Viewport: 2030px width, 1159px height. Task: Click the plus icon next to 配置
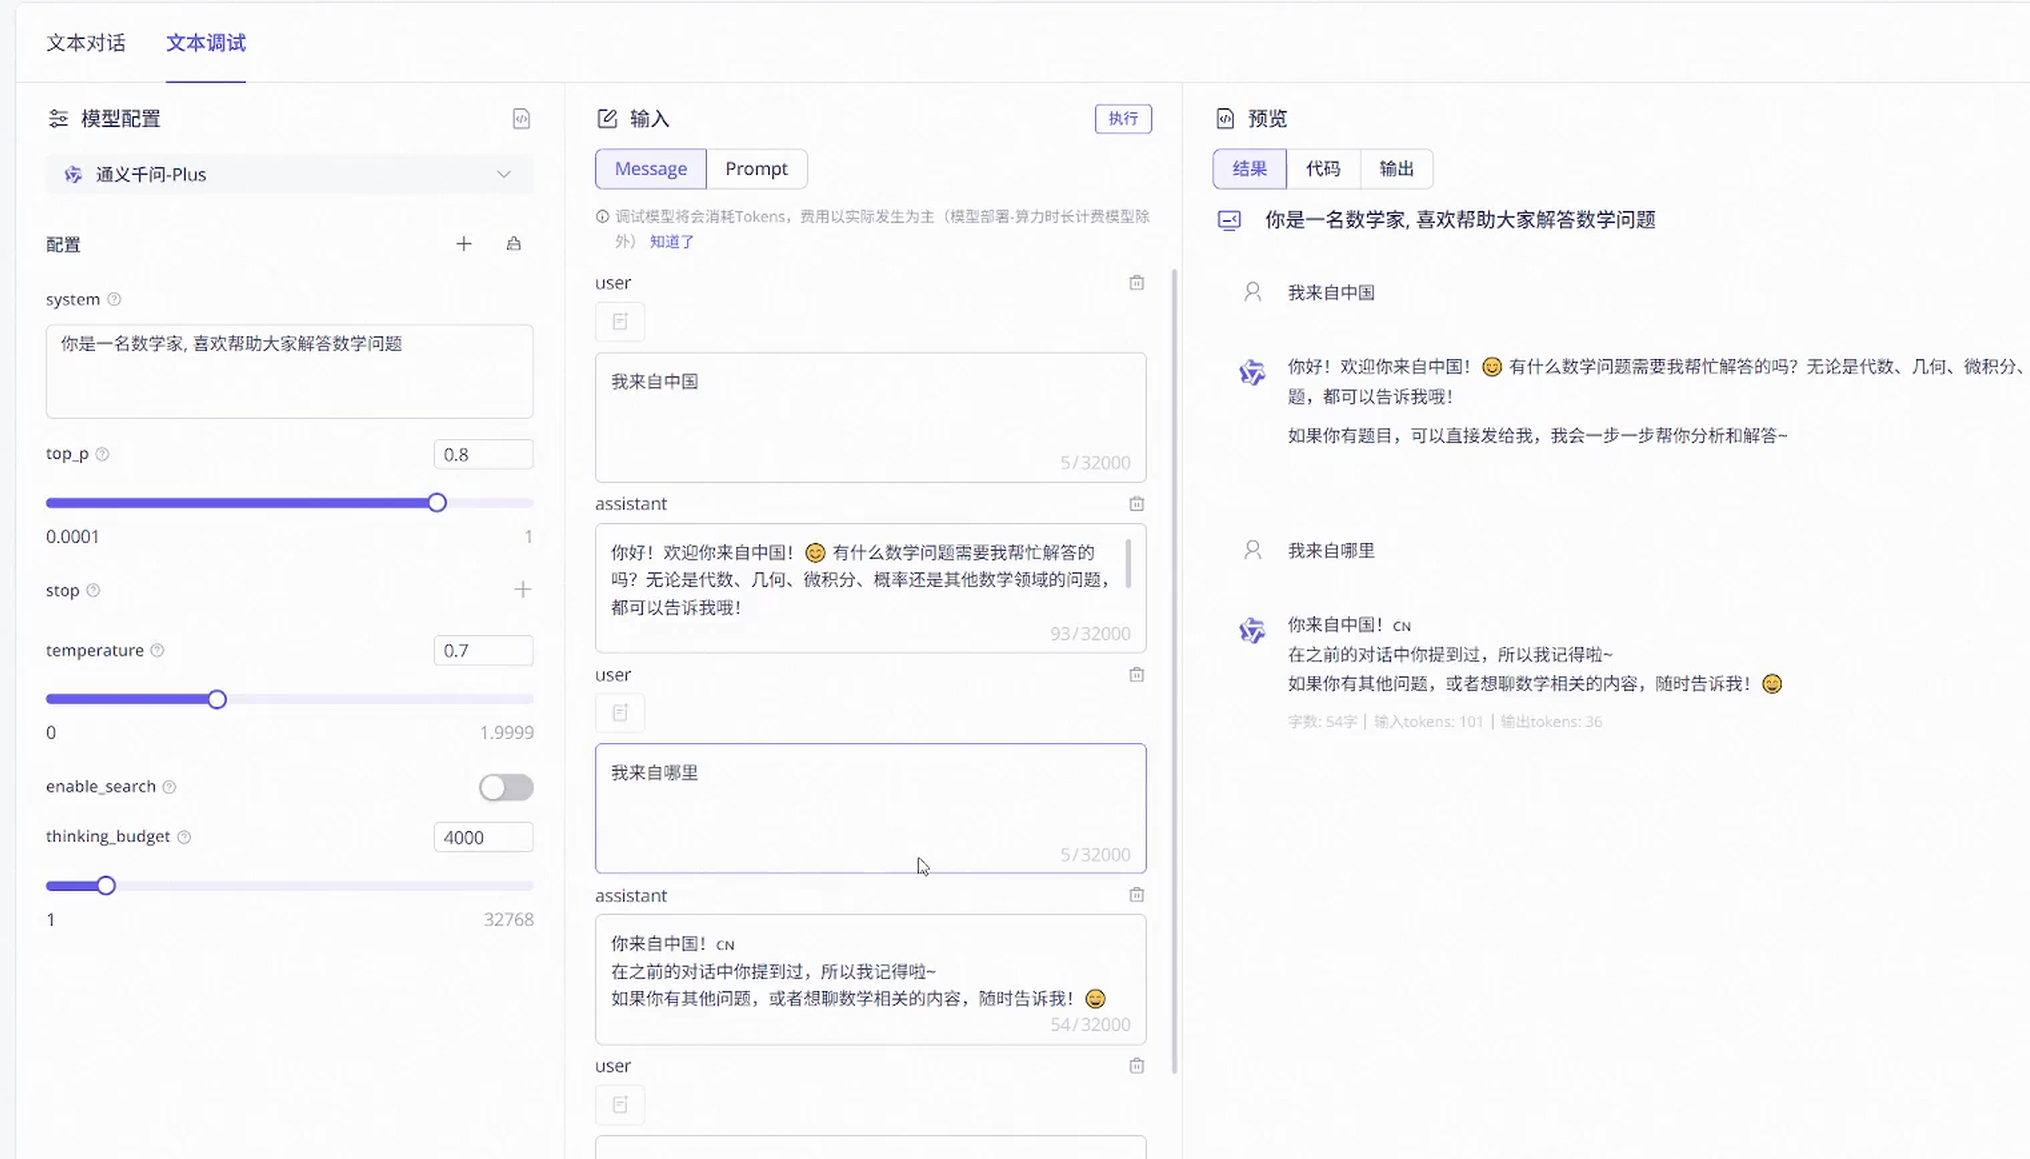tap(464, 244)
